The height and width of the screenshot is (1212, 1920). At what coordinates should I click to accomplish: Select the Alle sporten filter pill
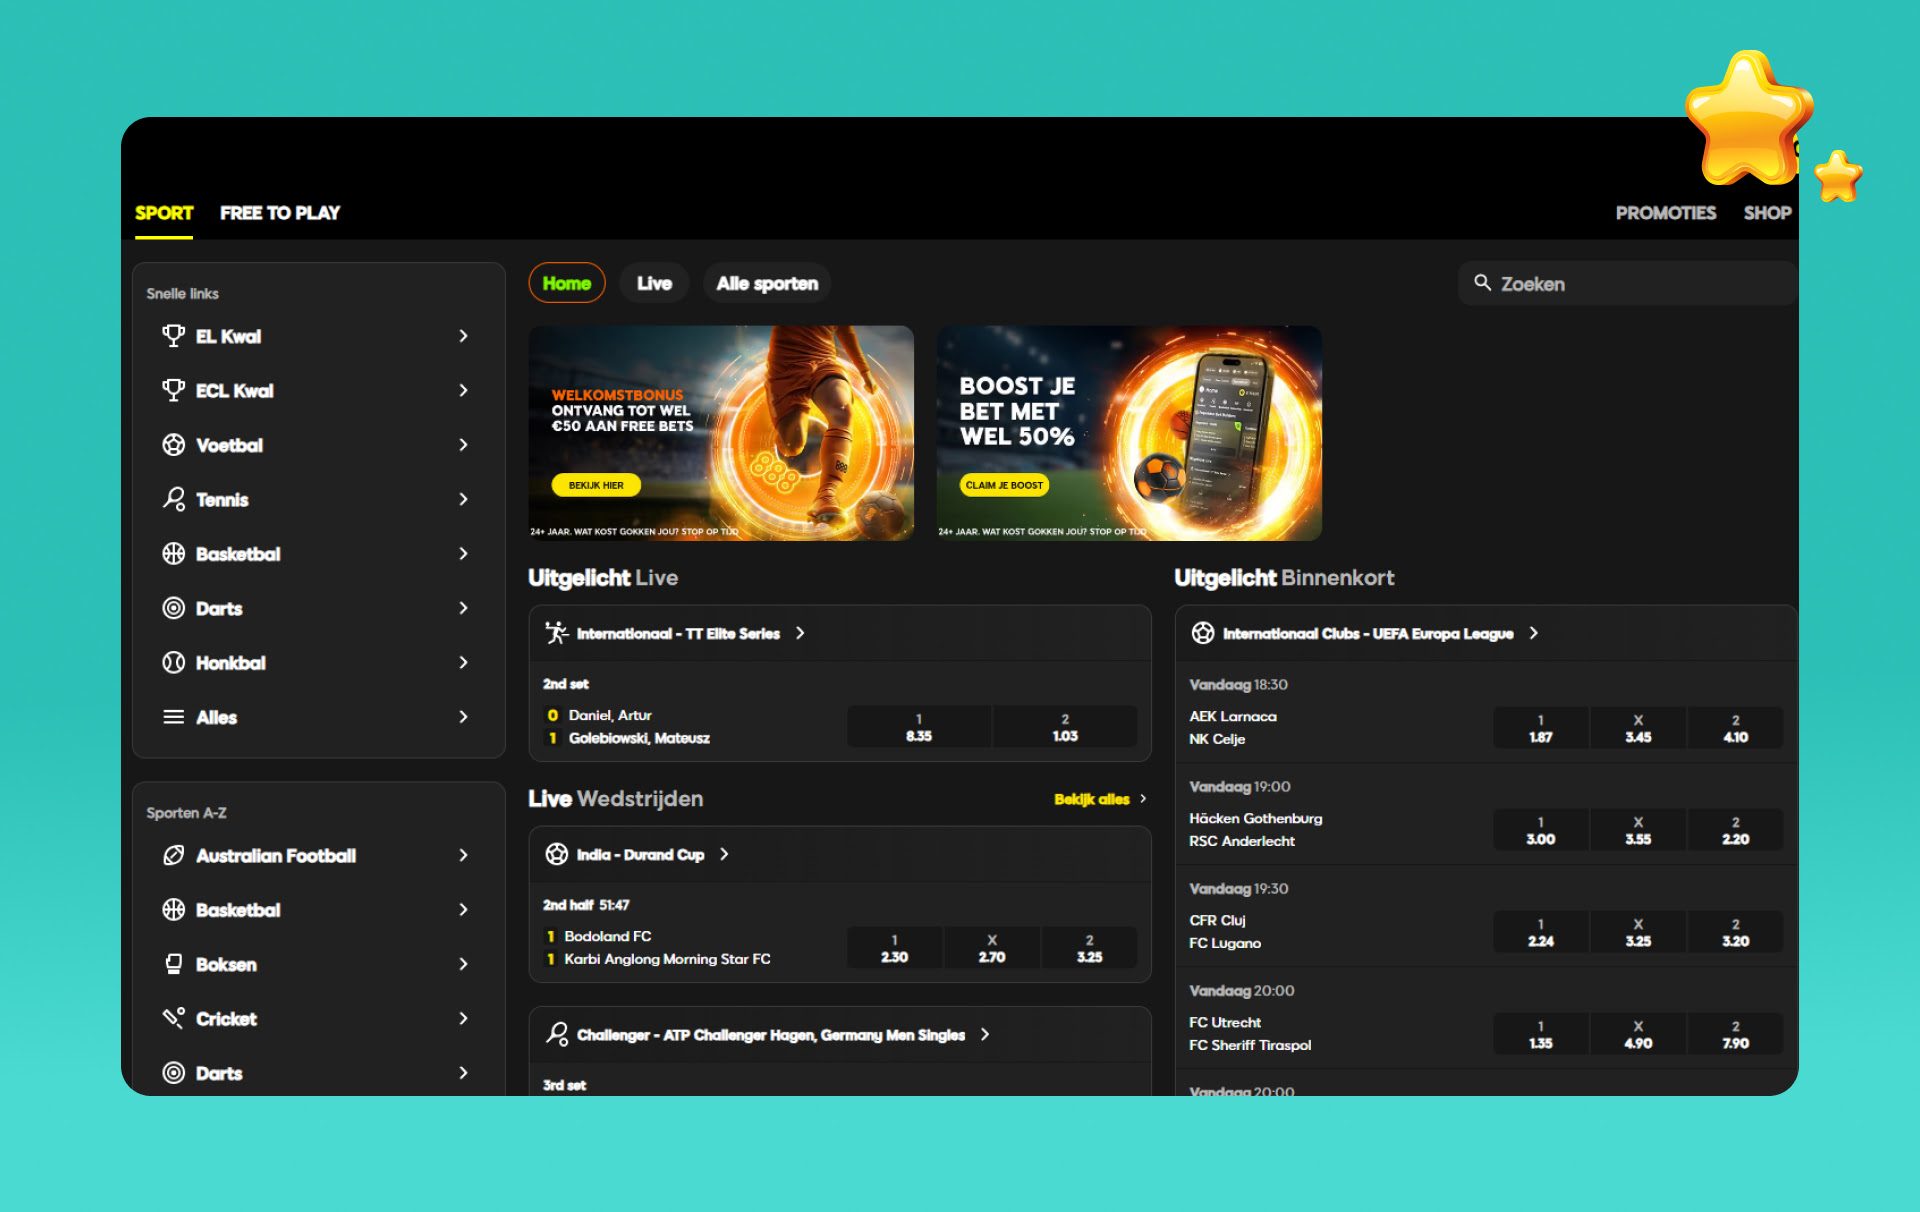pyautogui.click(x=767, y=283)
